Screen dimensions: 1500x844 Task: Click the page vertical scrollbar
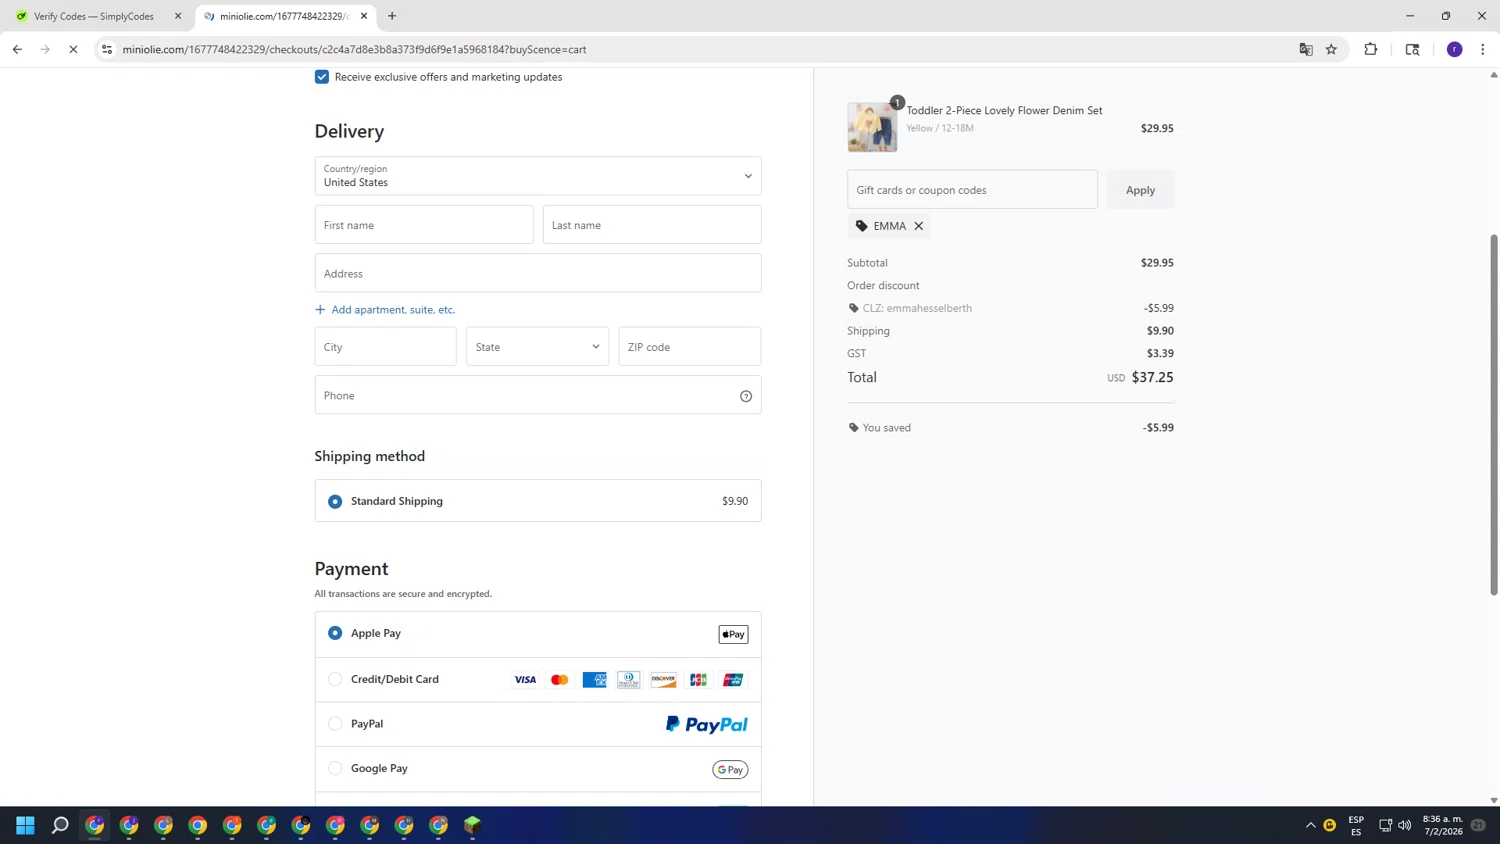click(x=1494, y=415)
